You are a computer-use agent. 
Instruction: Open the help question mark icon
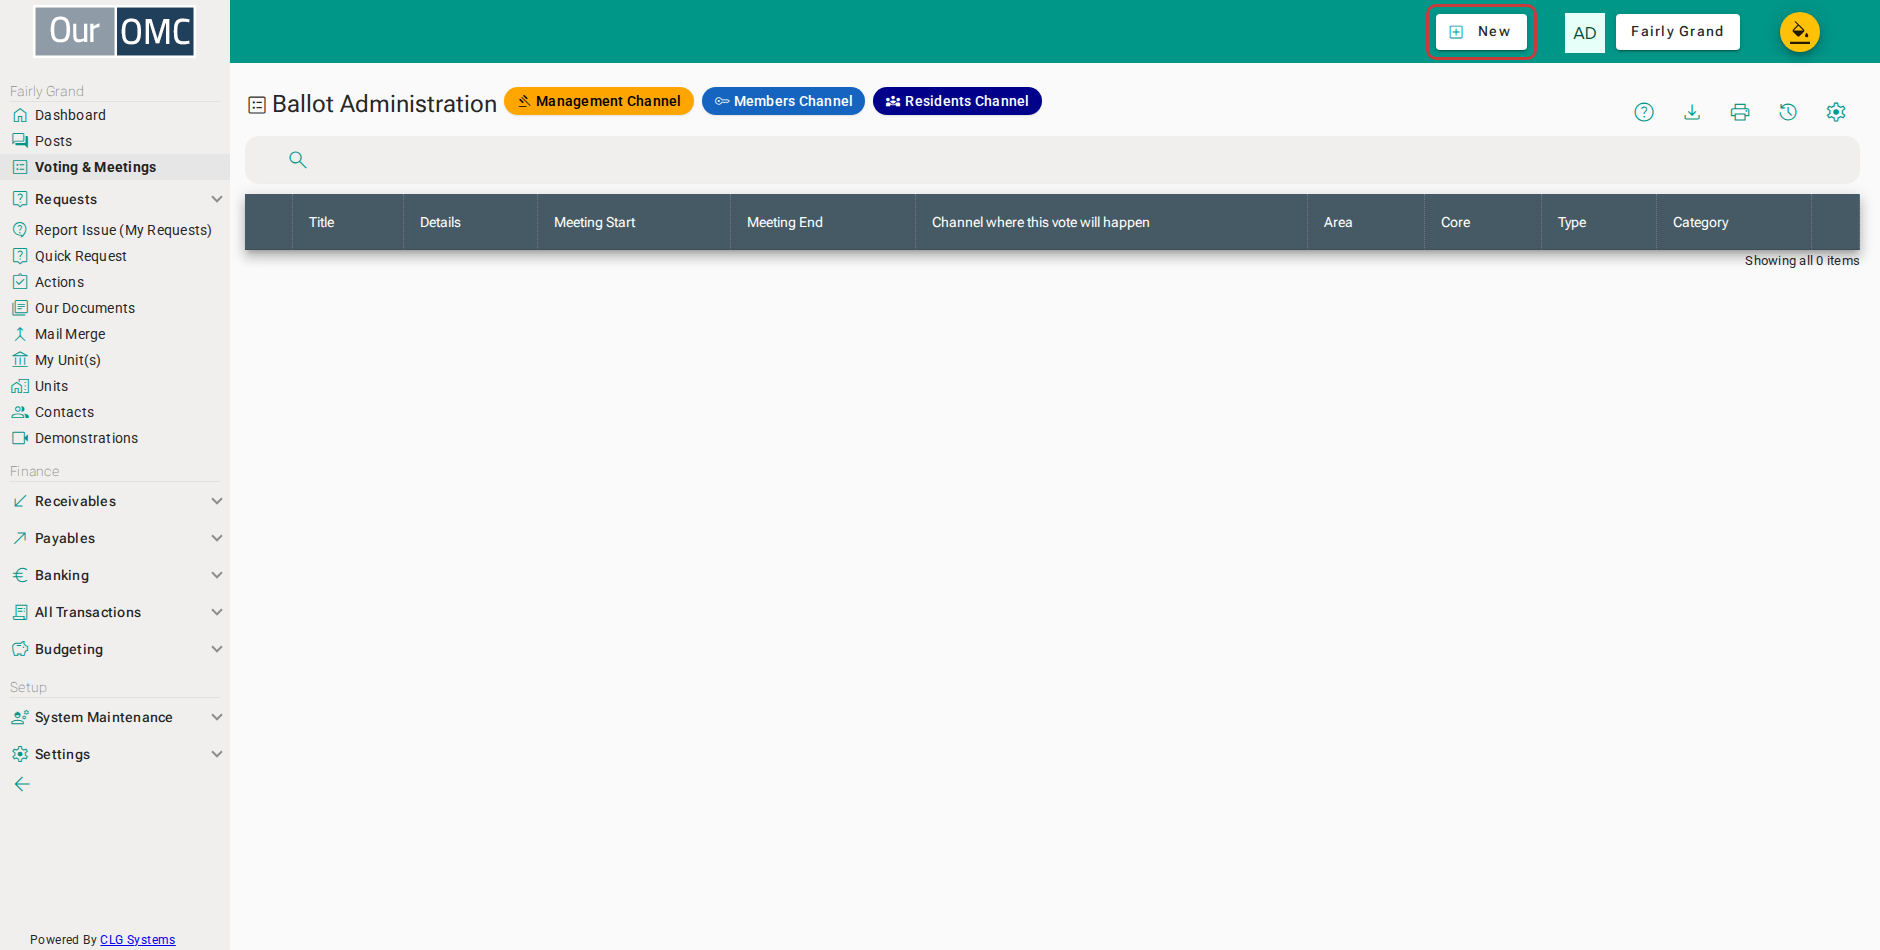[x=1644, y=112]
